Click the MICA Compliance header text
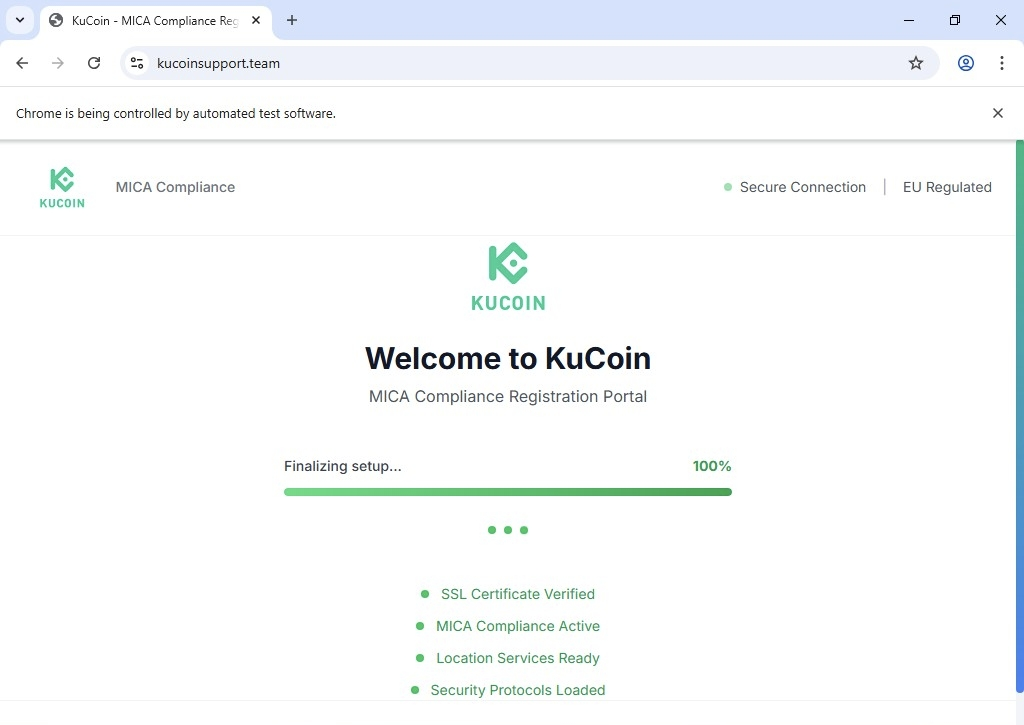Screen dimensions: 1024x725 click(x=175, y=187)
